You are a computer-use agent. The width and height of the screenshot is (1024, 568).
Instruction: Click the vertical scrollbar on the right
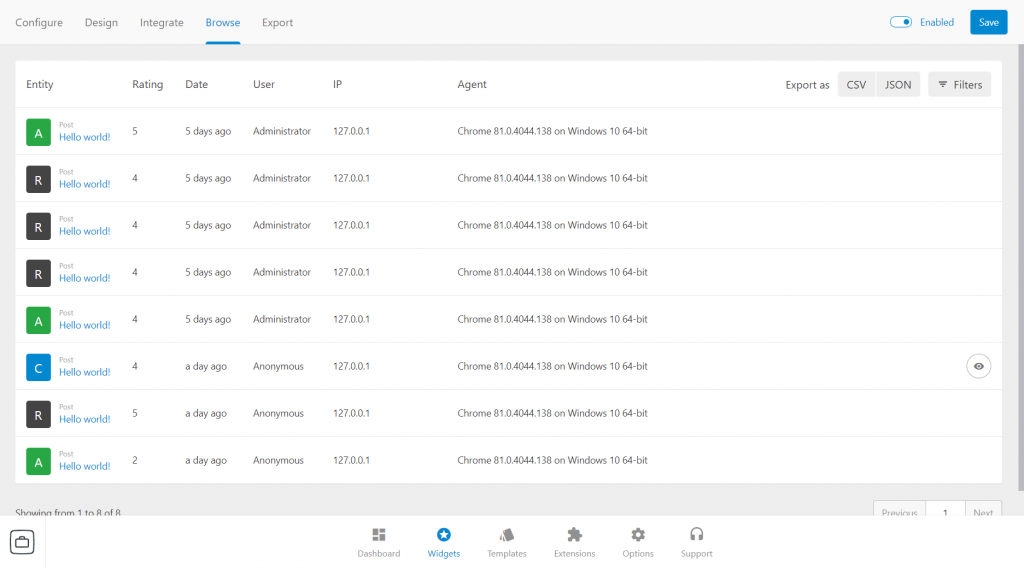pos(1021,268)
